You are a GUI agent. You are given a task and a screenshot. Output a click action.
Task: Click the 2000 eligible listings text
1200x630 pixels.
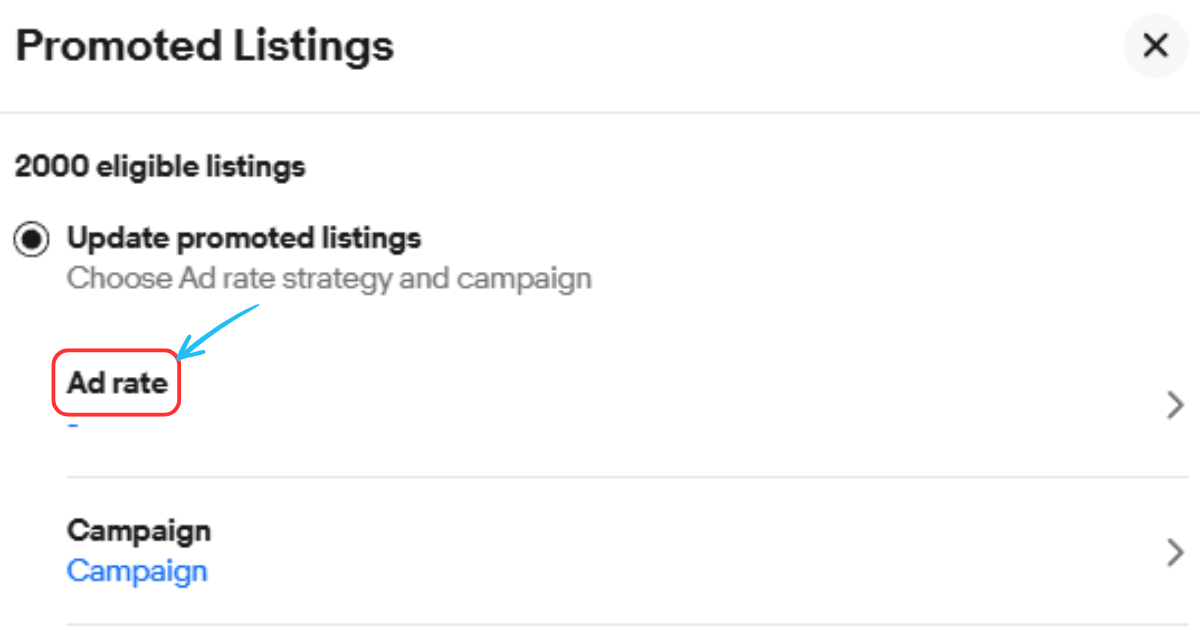(x=160, y=166)
